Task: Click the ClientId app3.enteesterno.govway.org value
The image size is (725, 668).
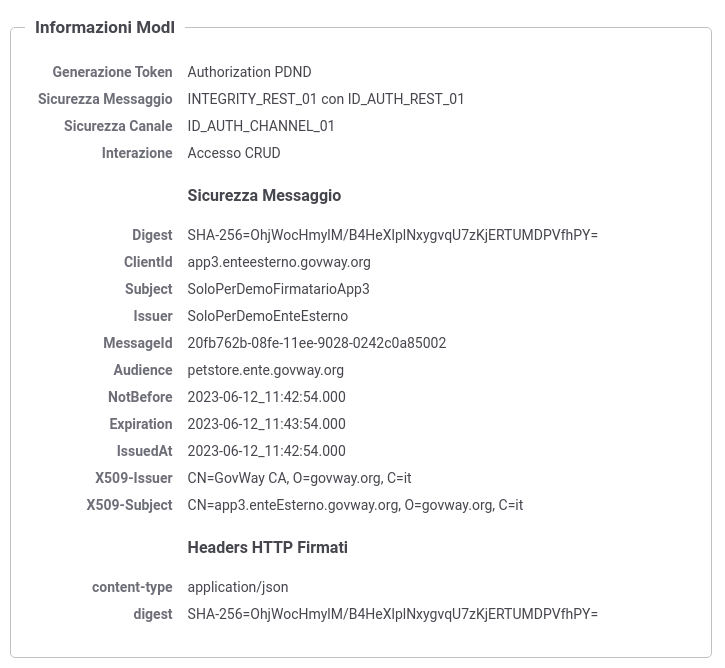Action: tap(279, 262)
